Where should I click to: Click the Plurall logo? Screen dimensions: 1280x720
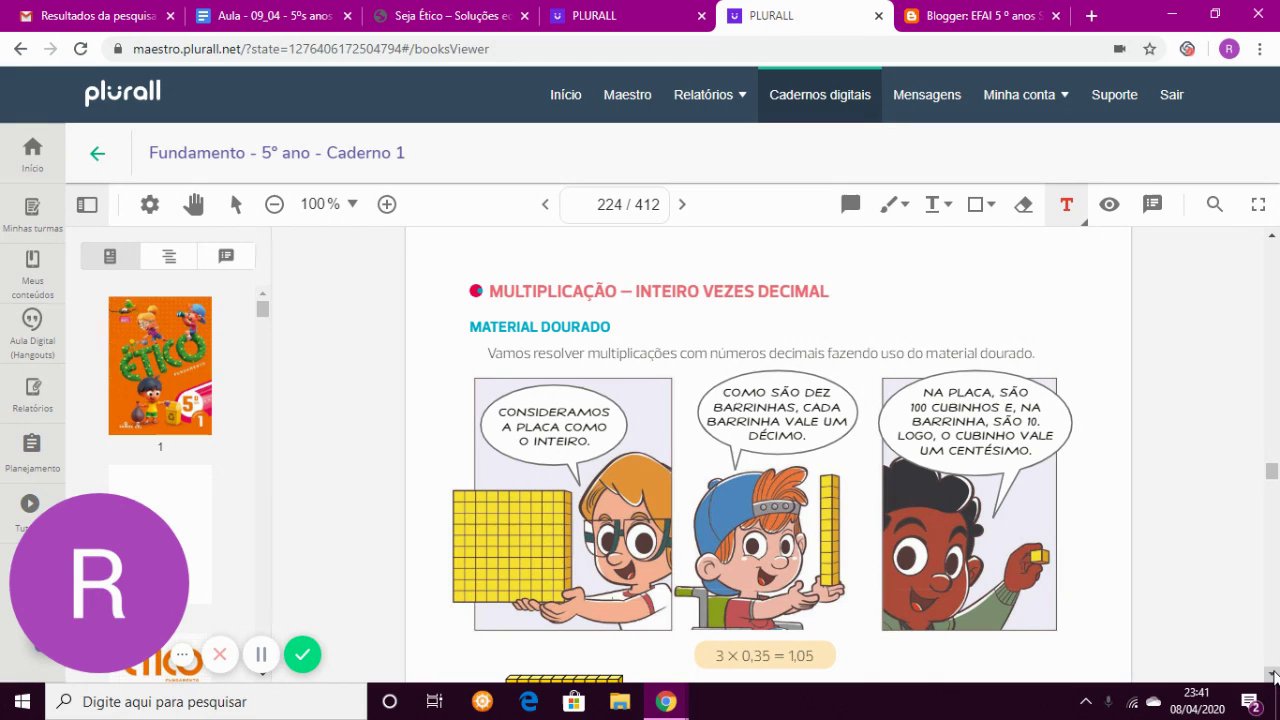(123, 93)
